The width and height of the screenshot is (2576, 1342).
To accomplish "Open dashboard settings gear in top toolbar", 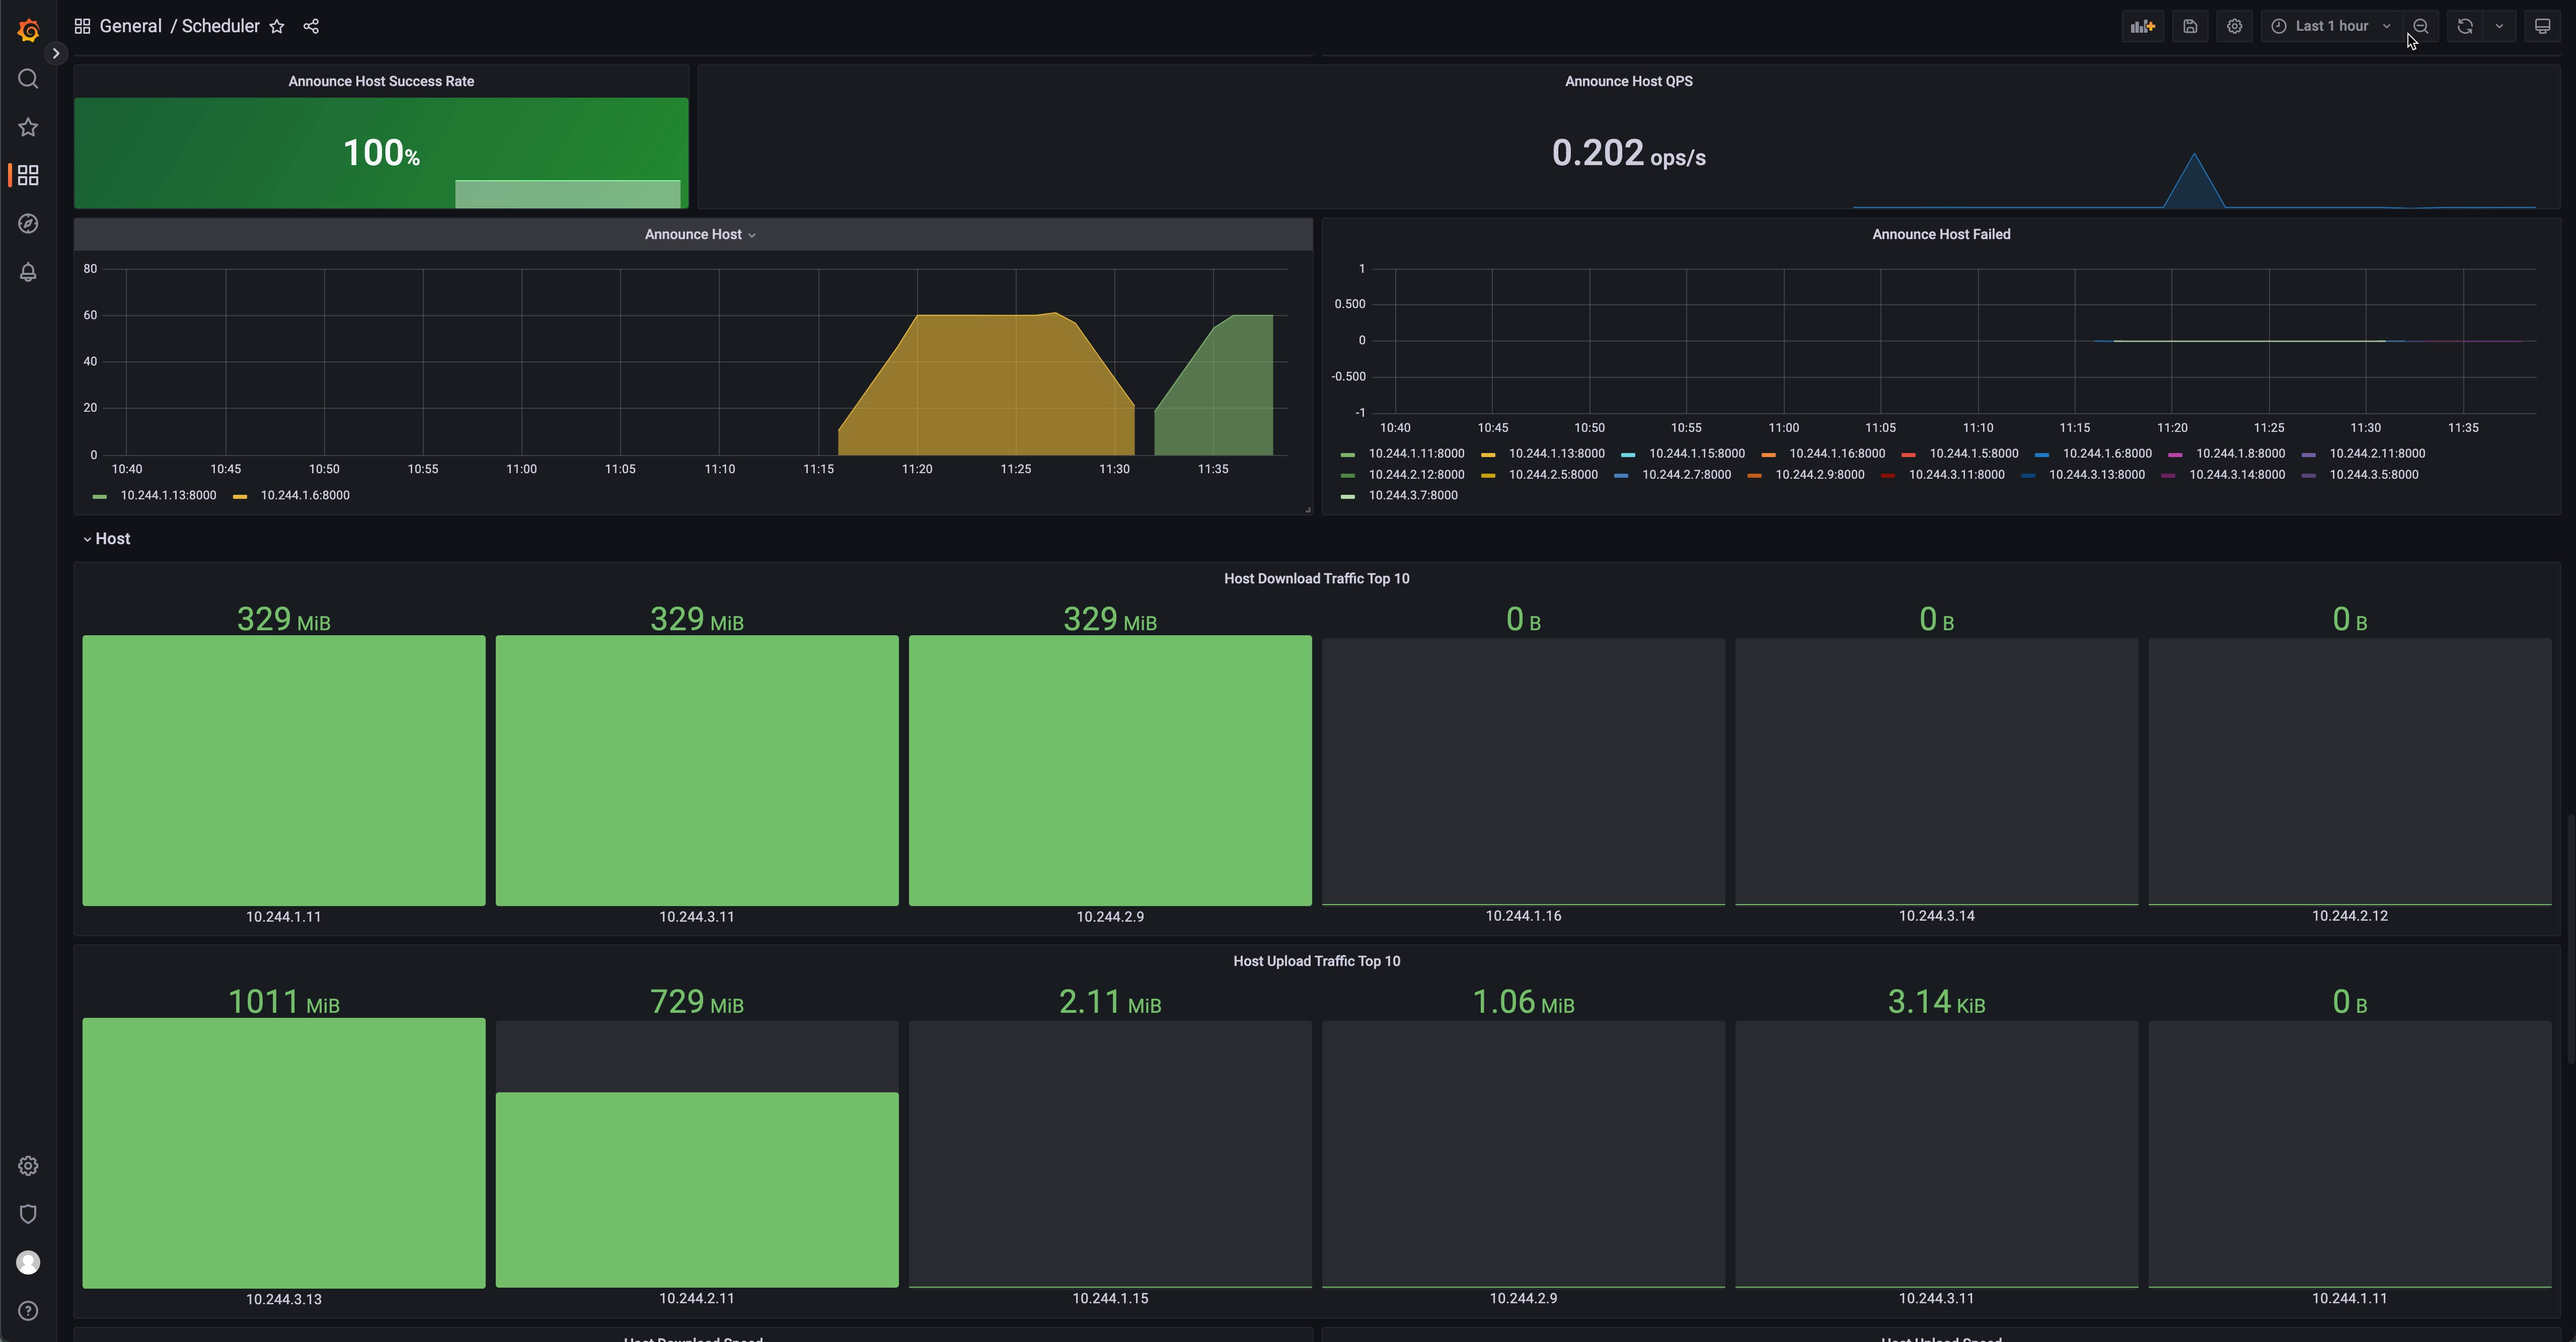I will (2234, 27).
